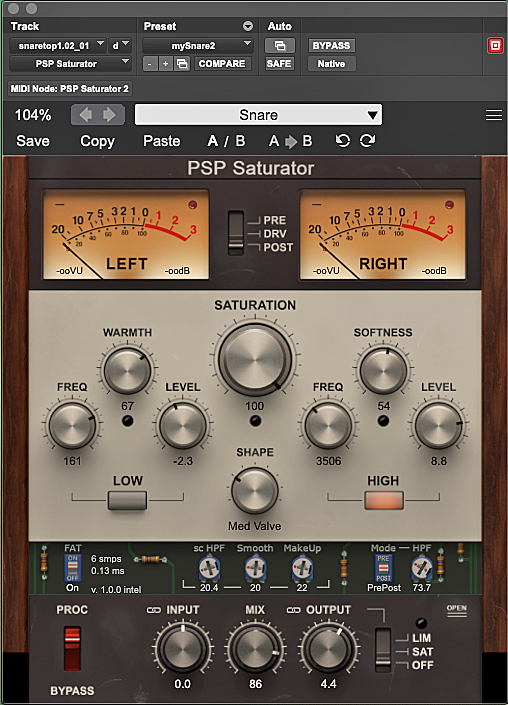The height and width of the screenshot is (705, 508).
Task: Click the red target plugin icon
Action: click(x=495, y=45)
